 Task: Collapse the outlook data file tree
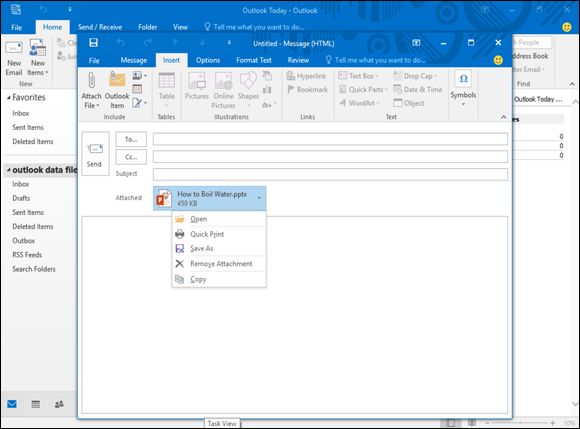pyautogui.click(x=9, y=170)
